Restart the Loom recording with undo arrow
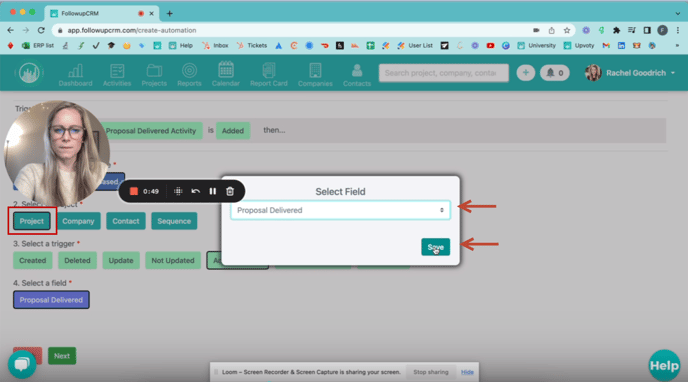The image size is (688, 382). 196,191
